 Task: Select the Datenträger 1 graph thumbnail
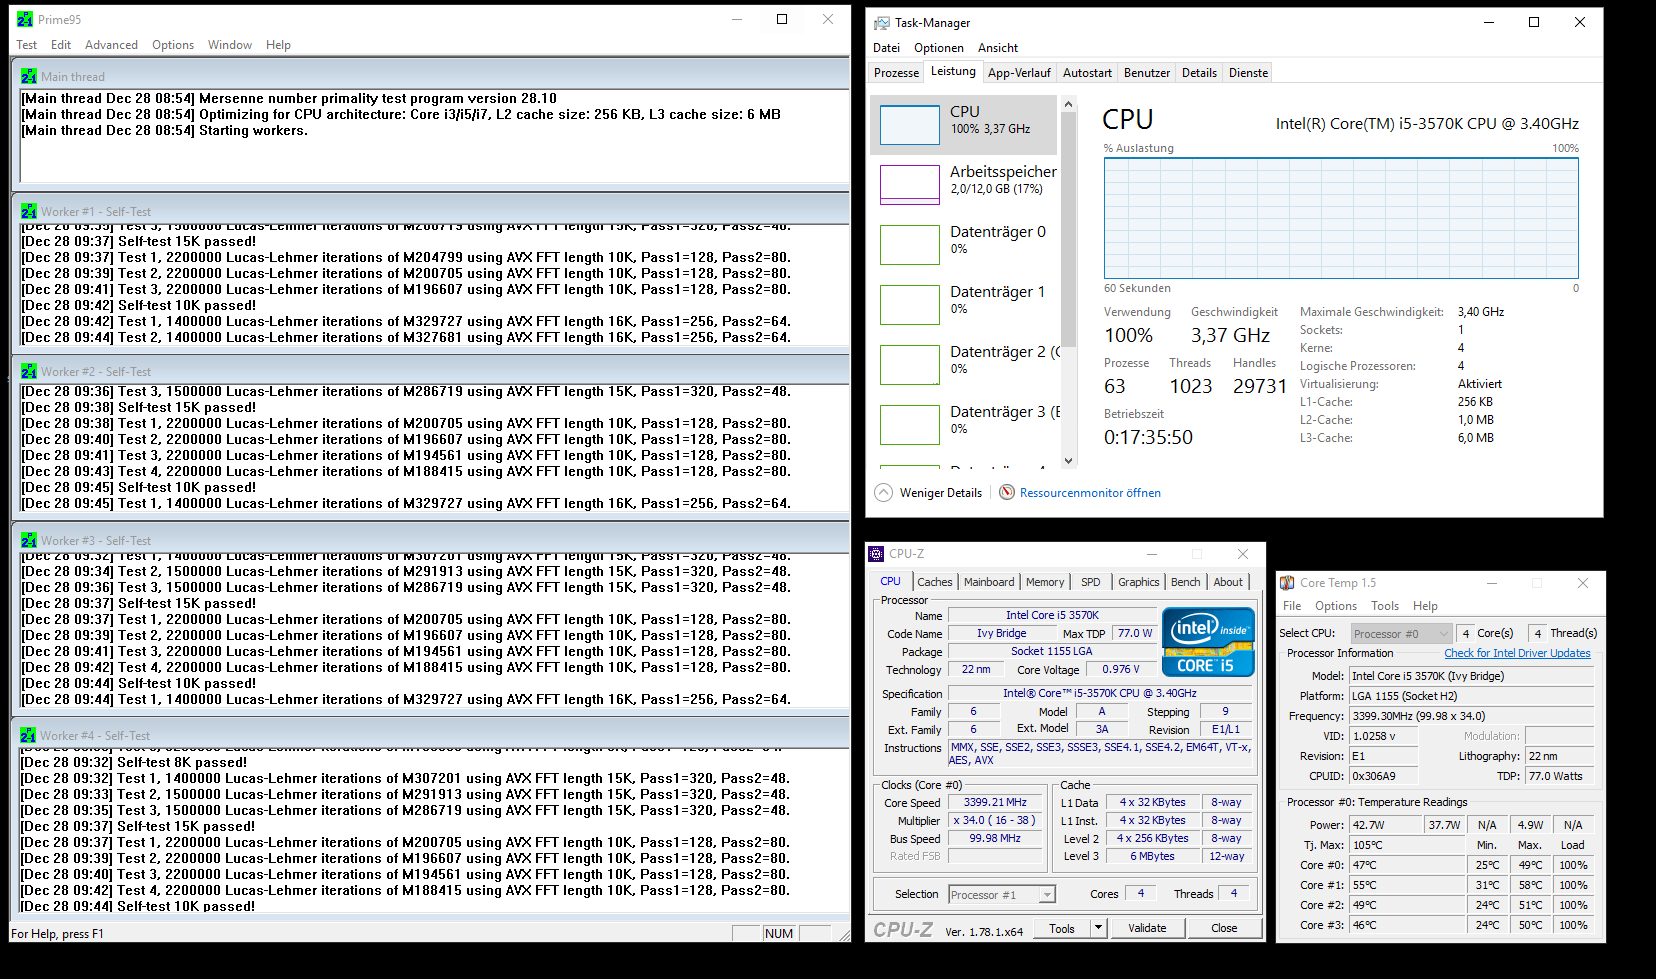tap(910, 305)
